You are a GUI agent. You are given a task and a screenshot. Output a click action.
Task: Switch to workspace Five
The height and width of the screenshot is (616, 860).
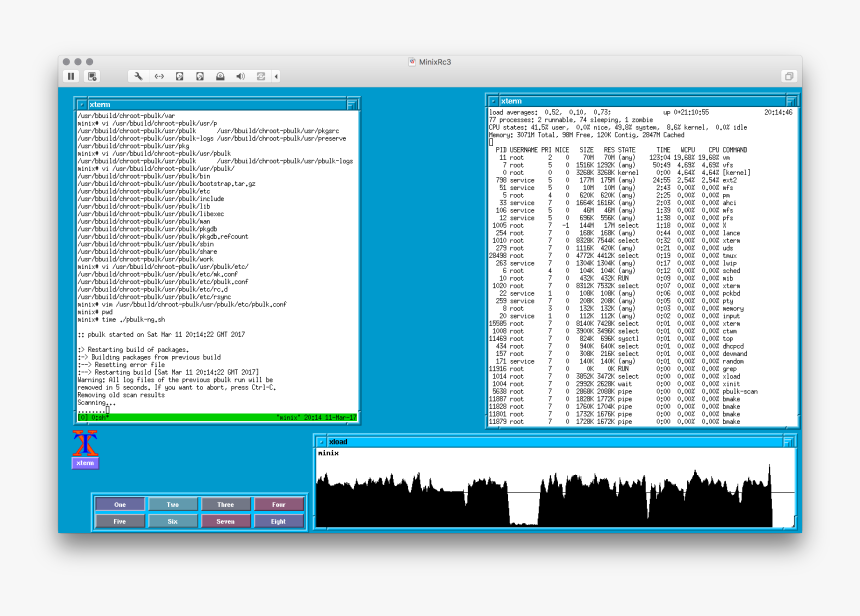tap(120, 521)
